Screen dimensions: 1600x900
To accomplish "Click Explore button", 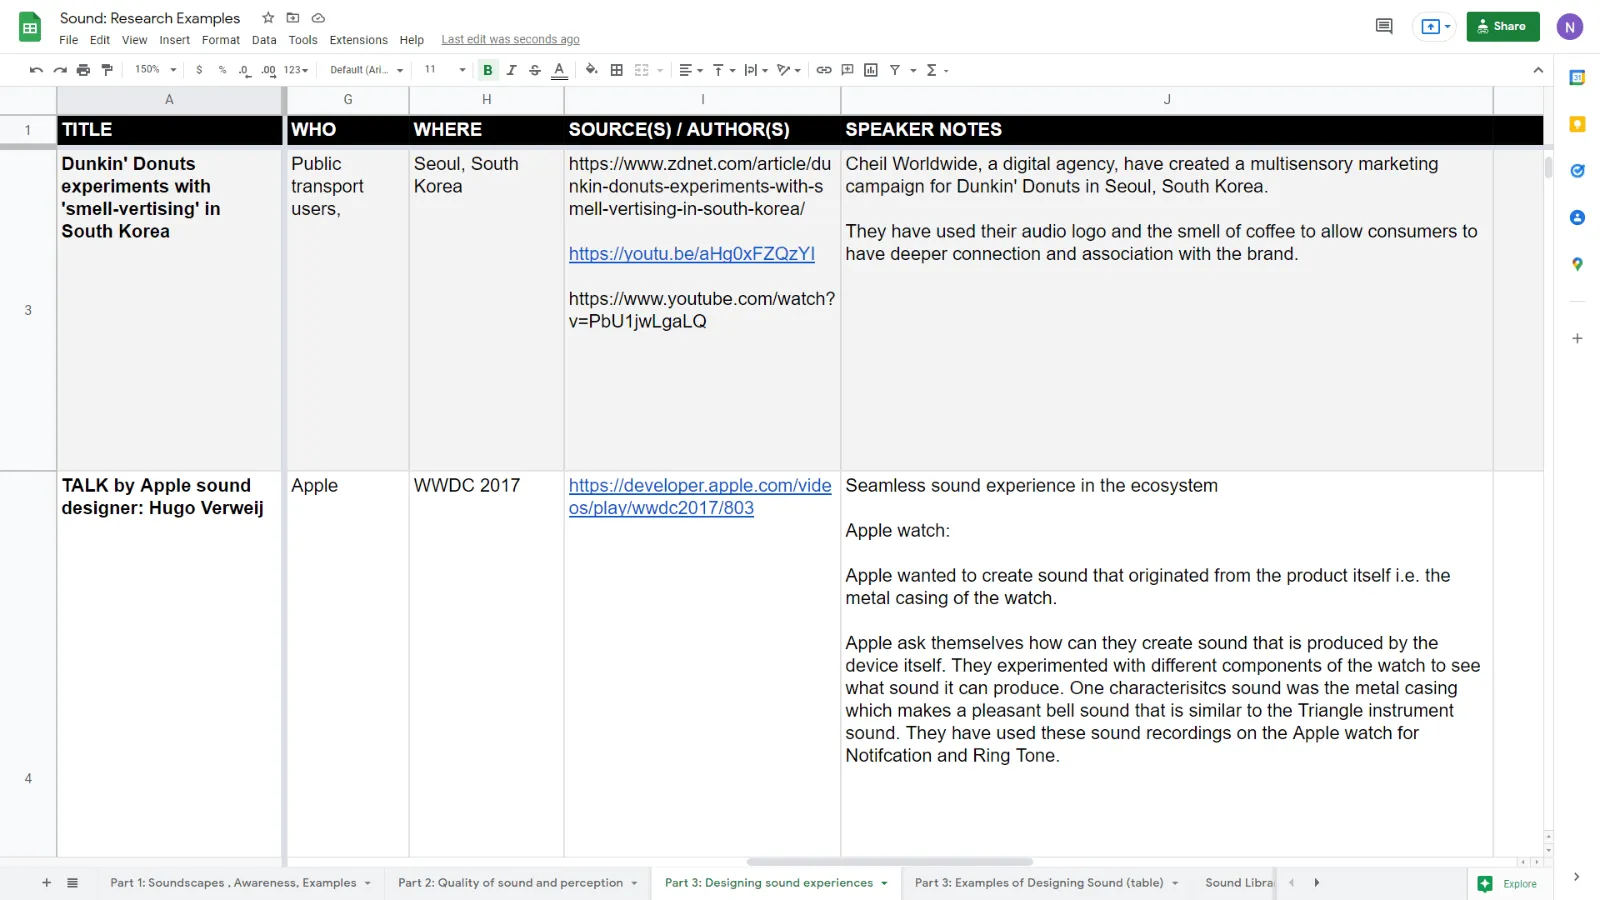I will coord(1510,884).
